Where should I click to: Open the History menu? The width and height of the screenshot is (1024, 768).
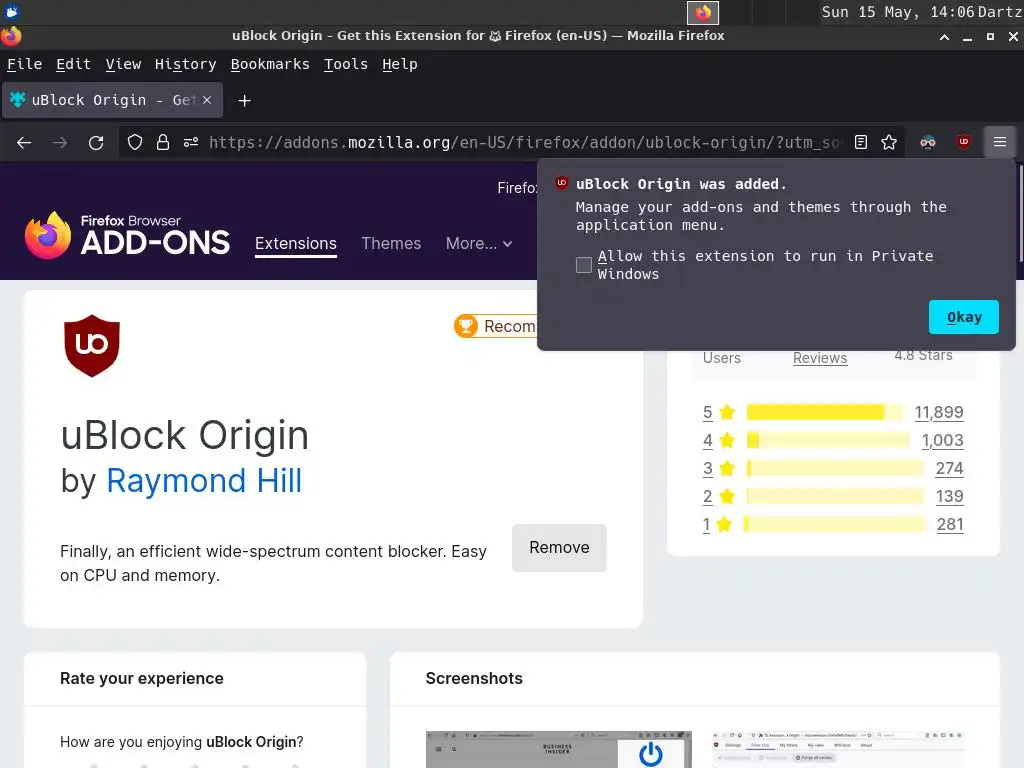[185, 64]
